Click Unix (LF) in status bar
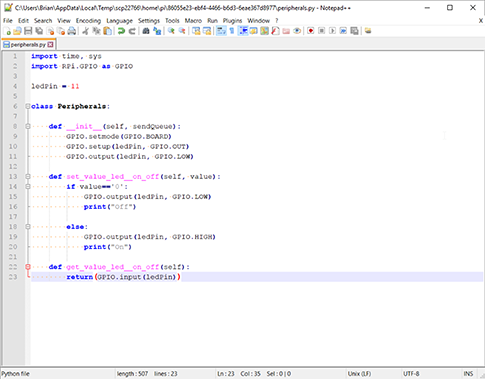 tap(359, 374)
